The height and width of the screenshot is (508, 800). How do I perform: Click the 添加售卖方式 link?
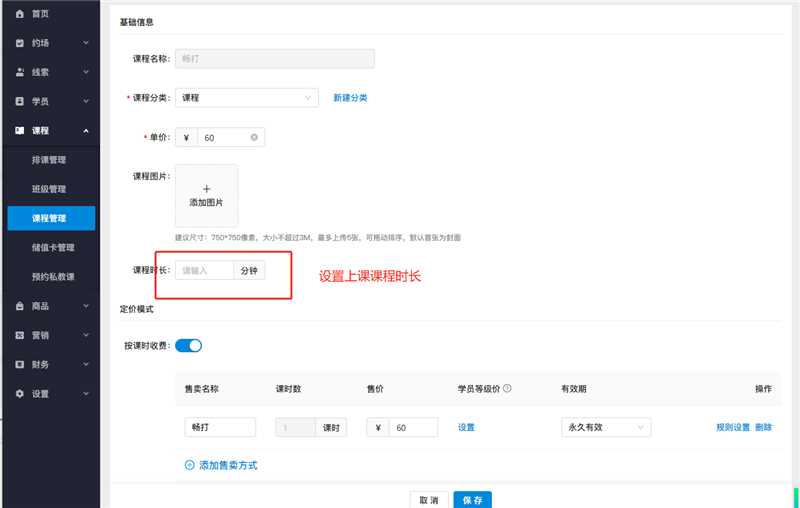click(x=229, y=465)
